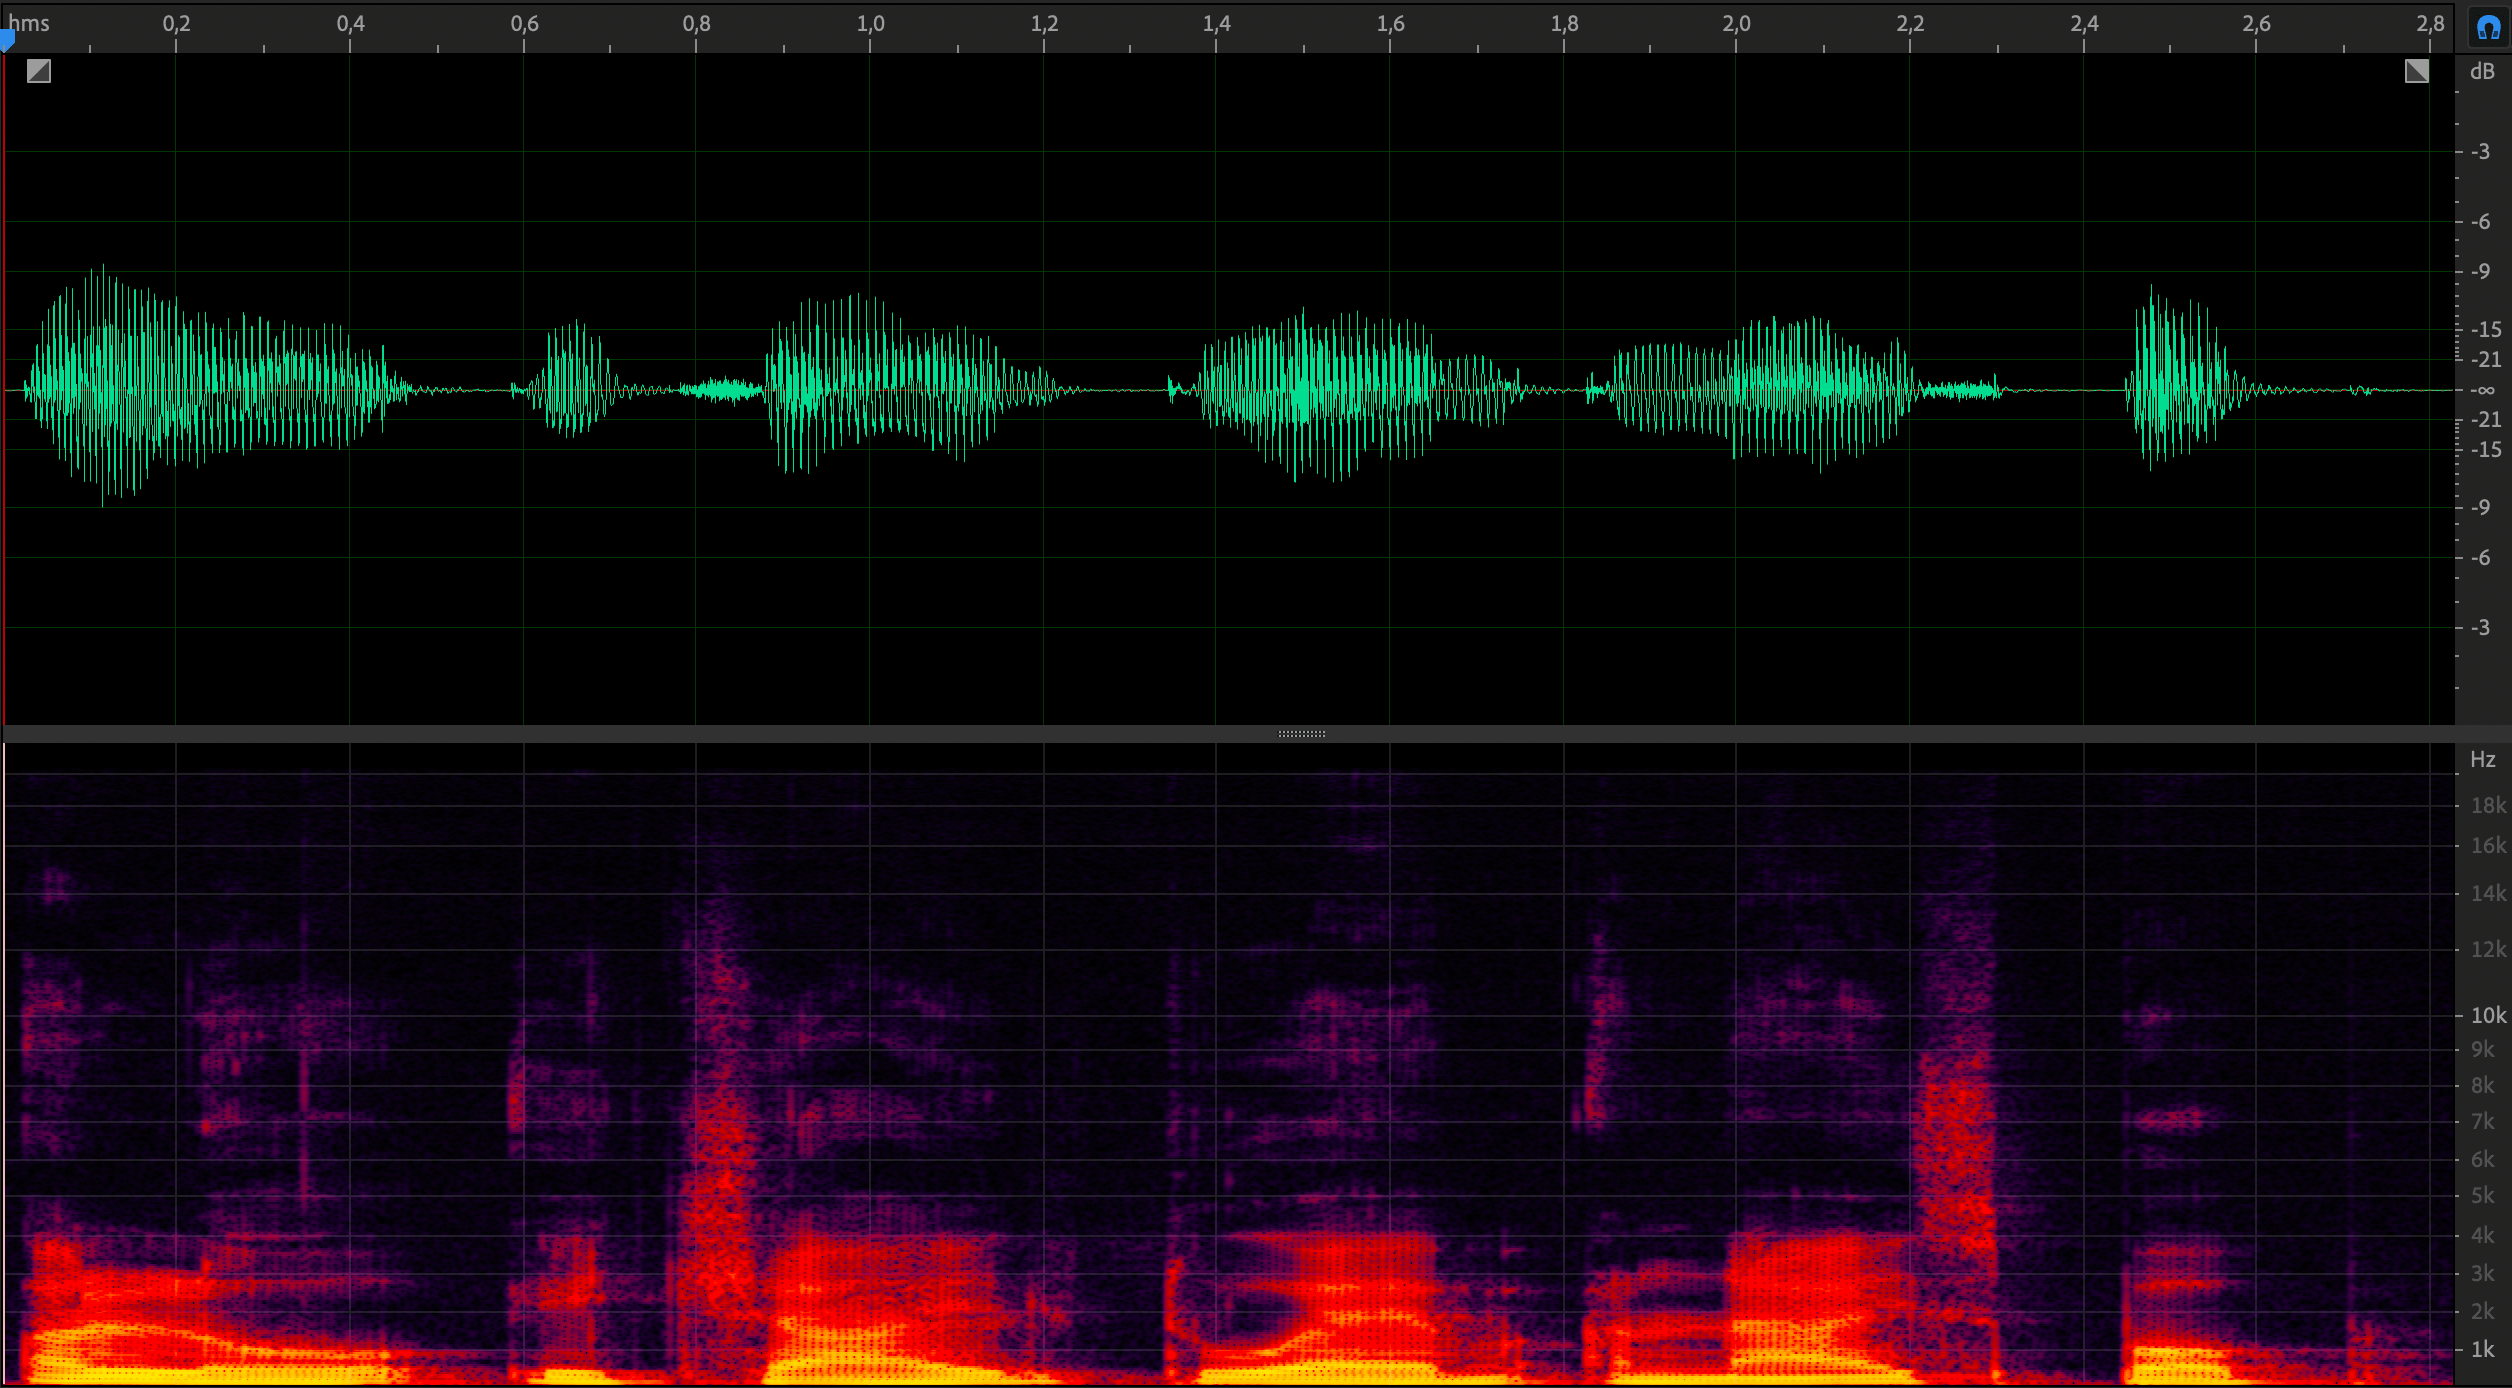
Task: Click the 10k value on the frequency scale
Action: (x=2488, y=1015)
